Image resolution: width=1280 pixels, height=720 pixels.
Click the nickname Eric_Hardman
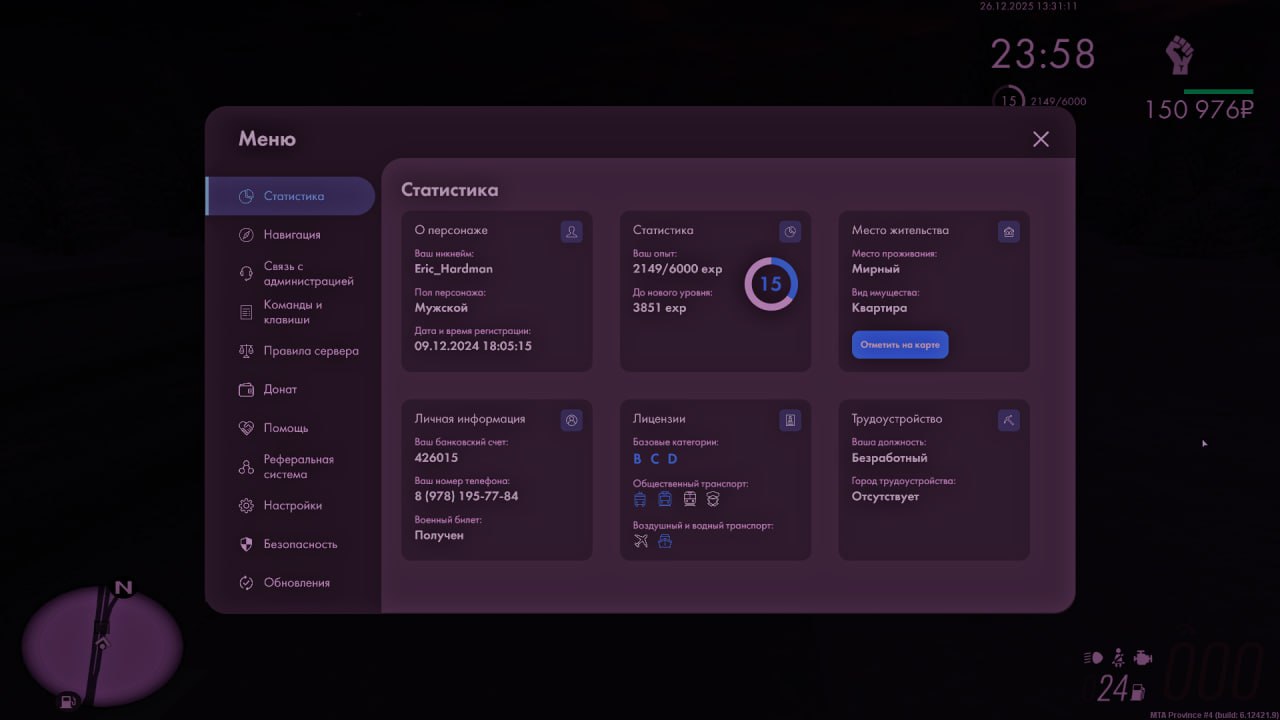pyautogui.click(x=454, y=269)
